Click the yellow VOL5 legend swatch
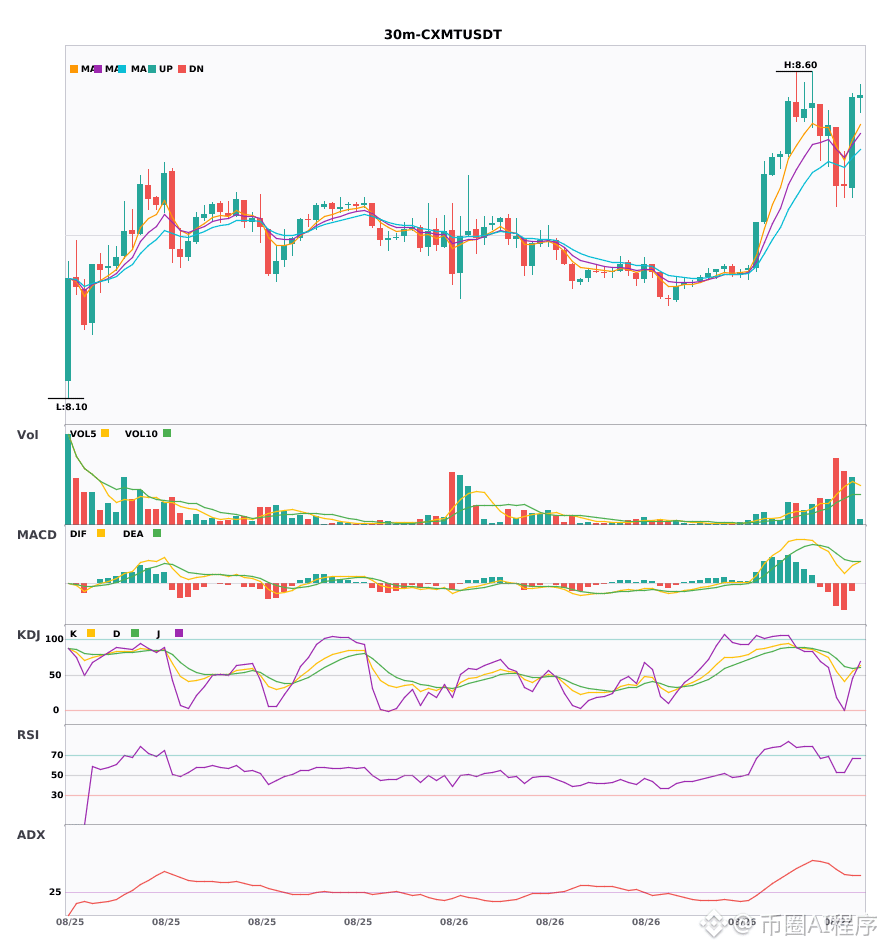The height and width of the screenshot is (950, 885). (105, 433)
